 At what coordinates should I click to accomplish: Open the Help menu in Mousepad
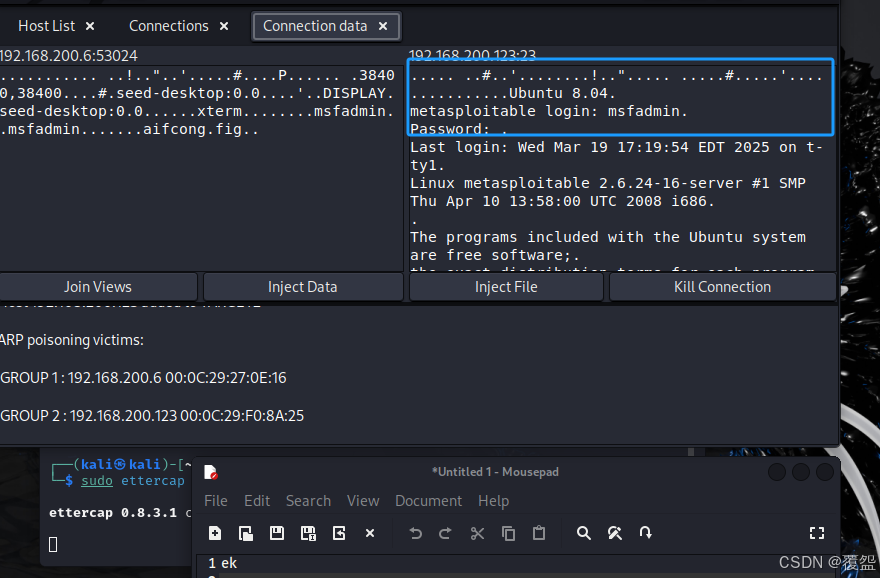(x=493, y=501)
